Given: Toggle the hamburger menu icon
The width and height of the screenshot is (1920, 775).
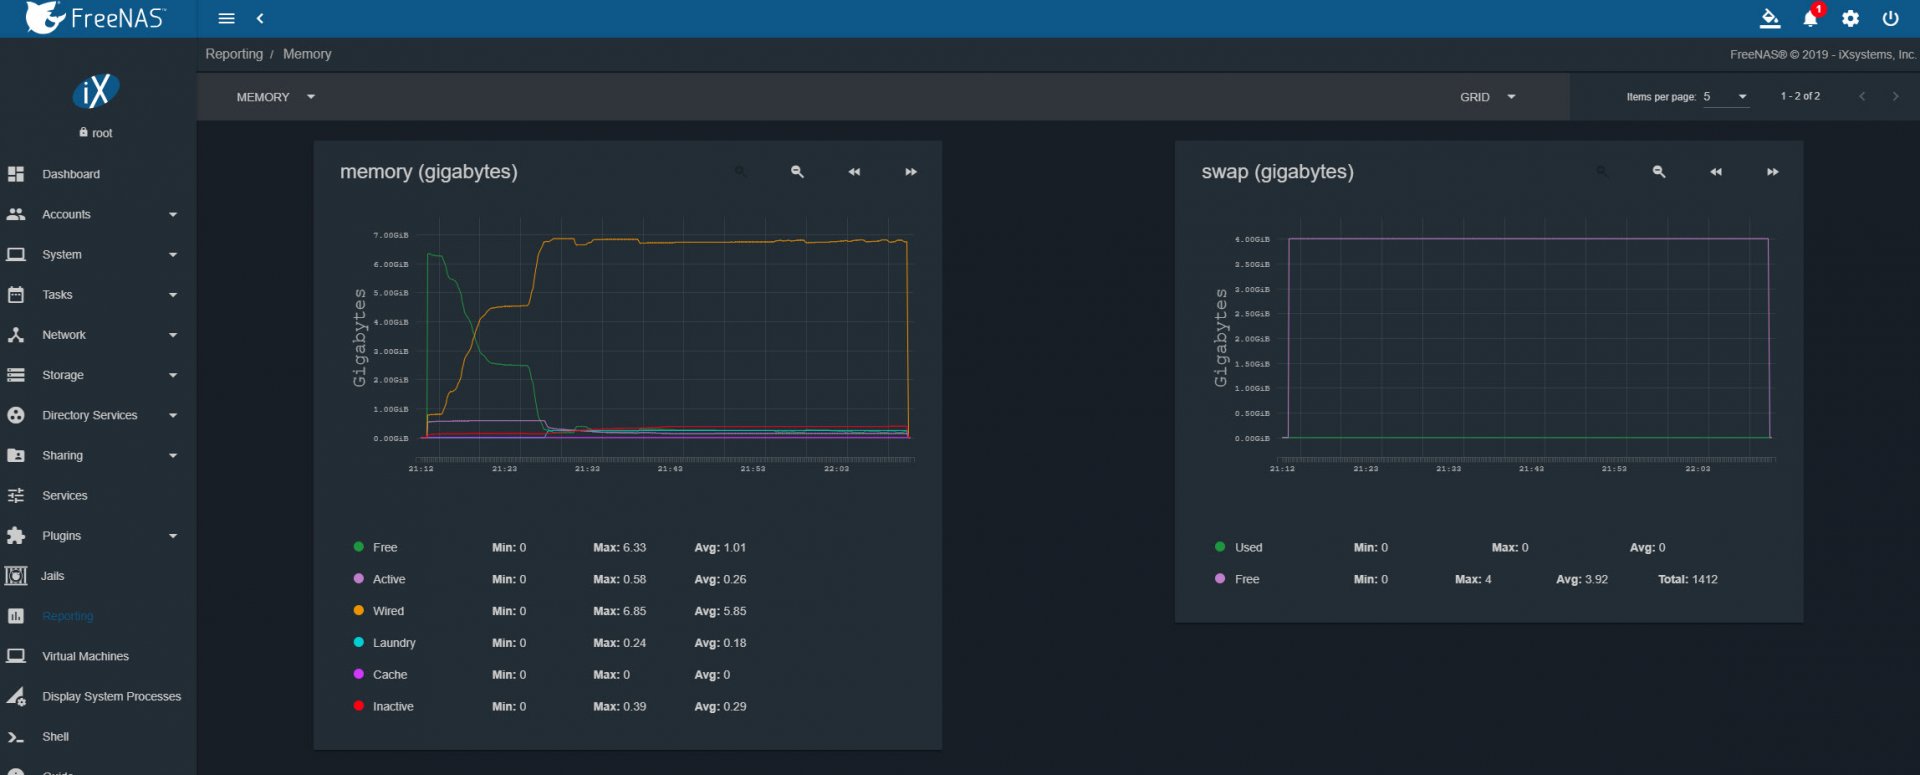Looking at the screenshot, I should pos(227,19).
